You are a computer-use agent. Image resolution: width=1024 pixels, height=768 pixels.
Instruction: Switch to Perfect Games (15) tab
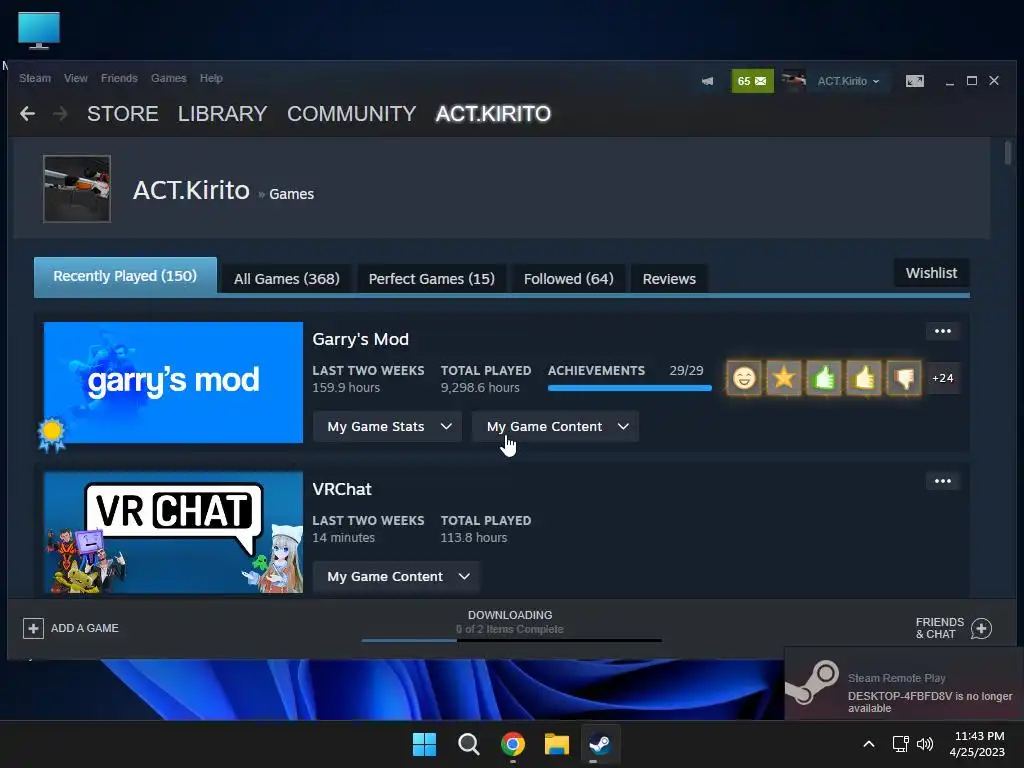click(x=432, y=279)
